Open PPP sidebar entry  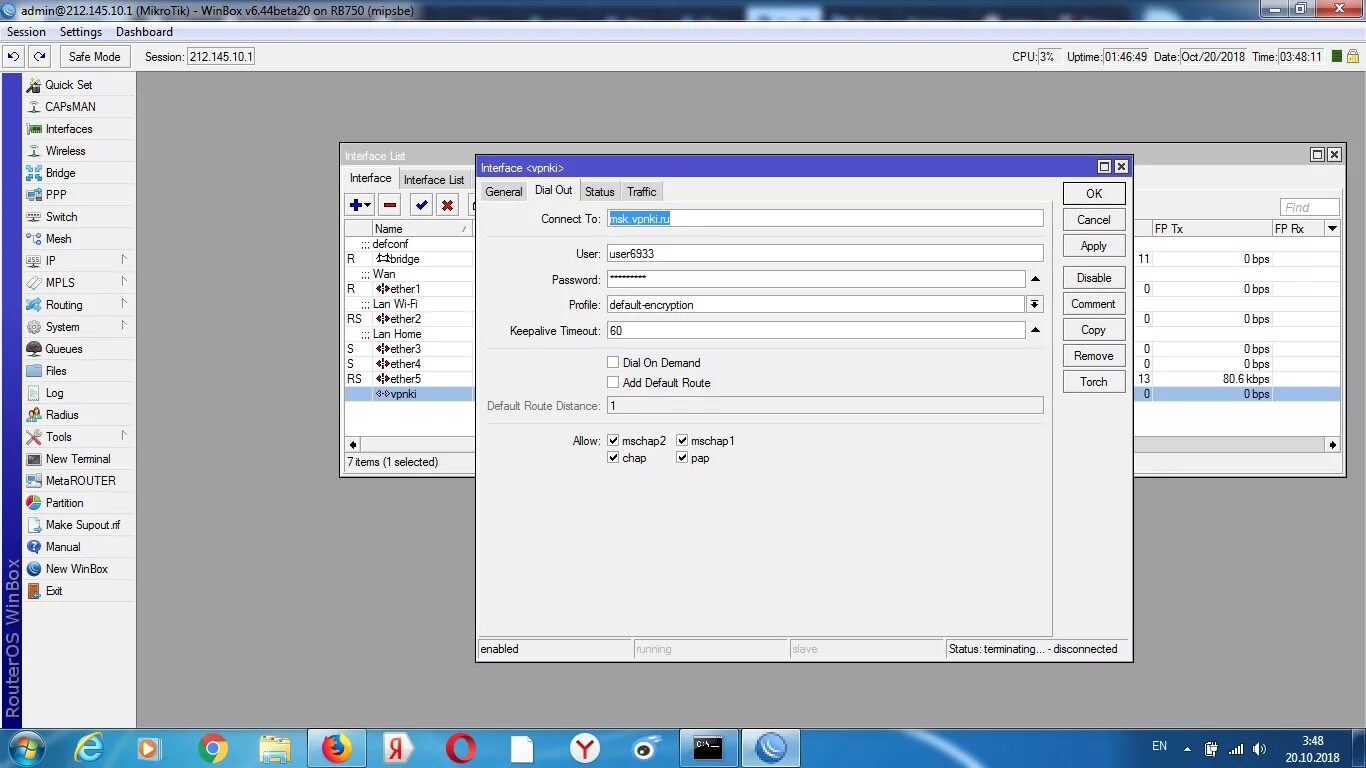56,195
